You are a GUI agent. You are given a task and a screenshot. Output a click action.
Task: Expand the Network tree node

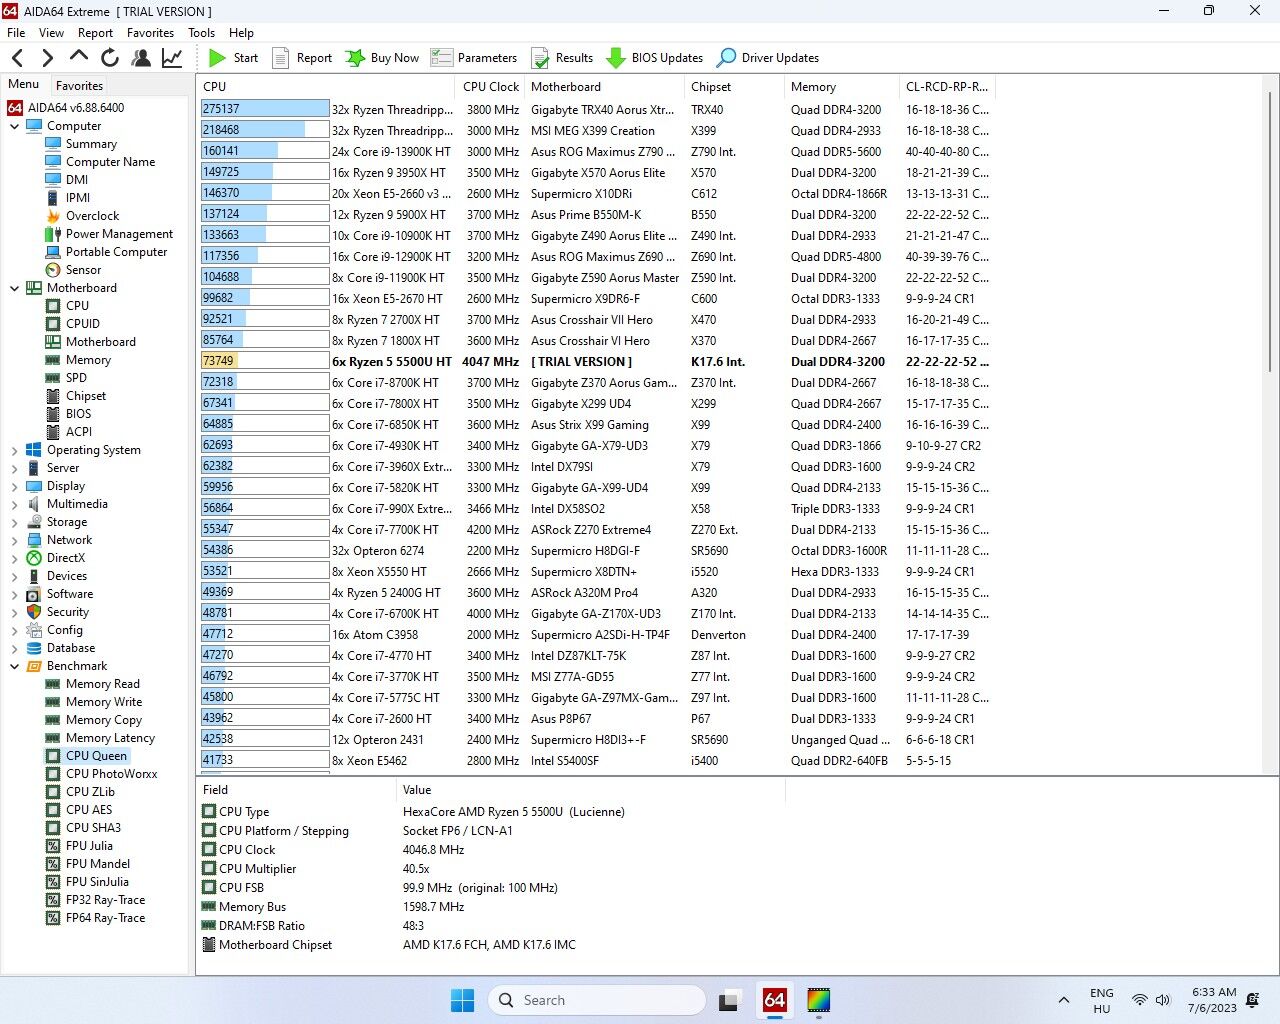14,540
